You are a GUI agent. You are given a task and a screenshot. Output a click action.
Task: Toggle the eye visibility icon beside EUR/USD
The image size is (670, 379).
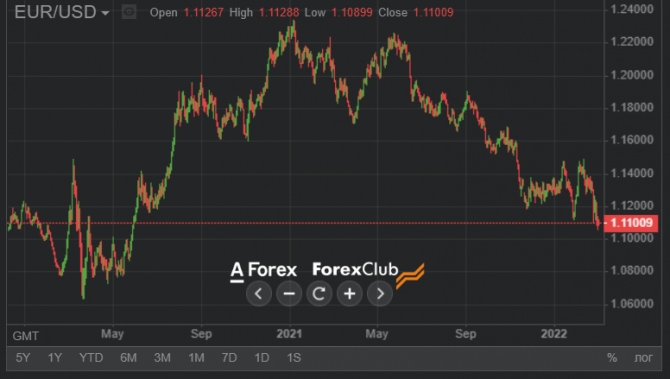[x=129, y=12]
